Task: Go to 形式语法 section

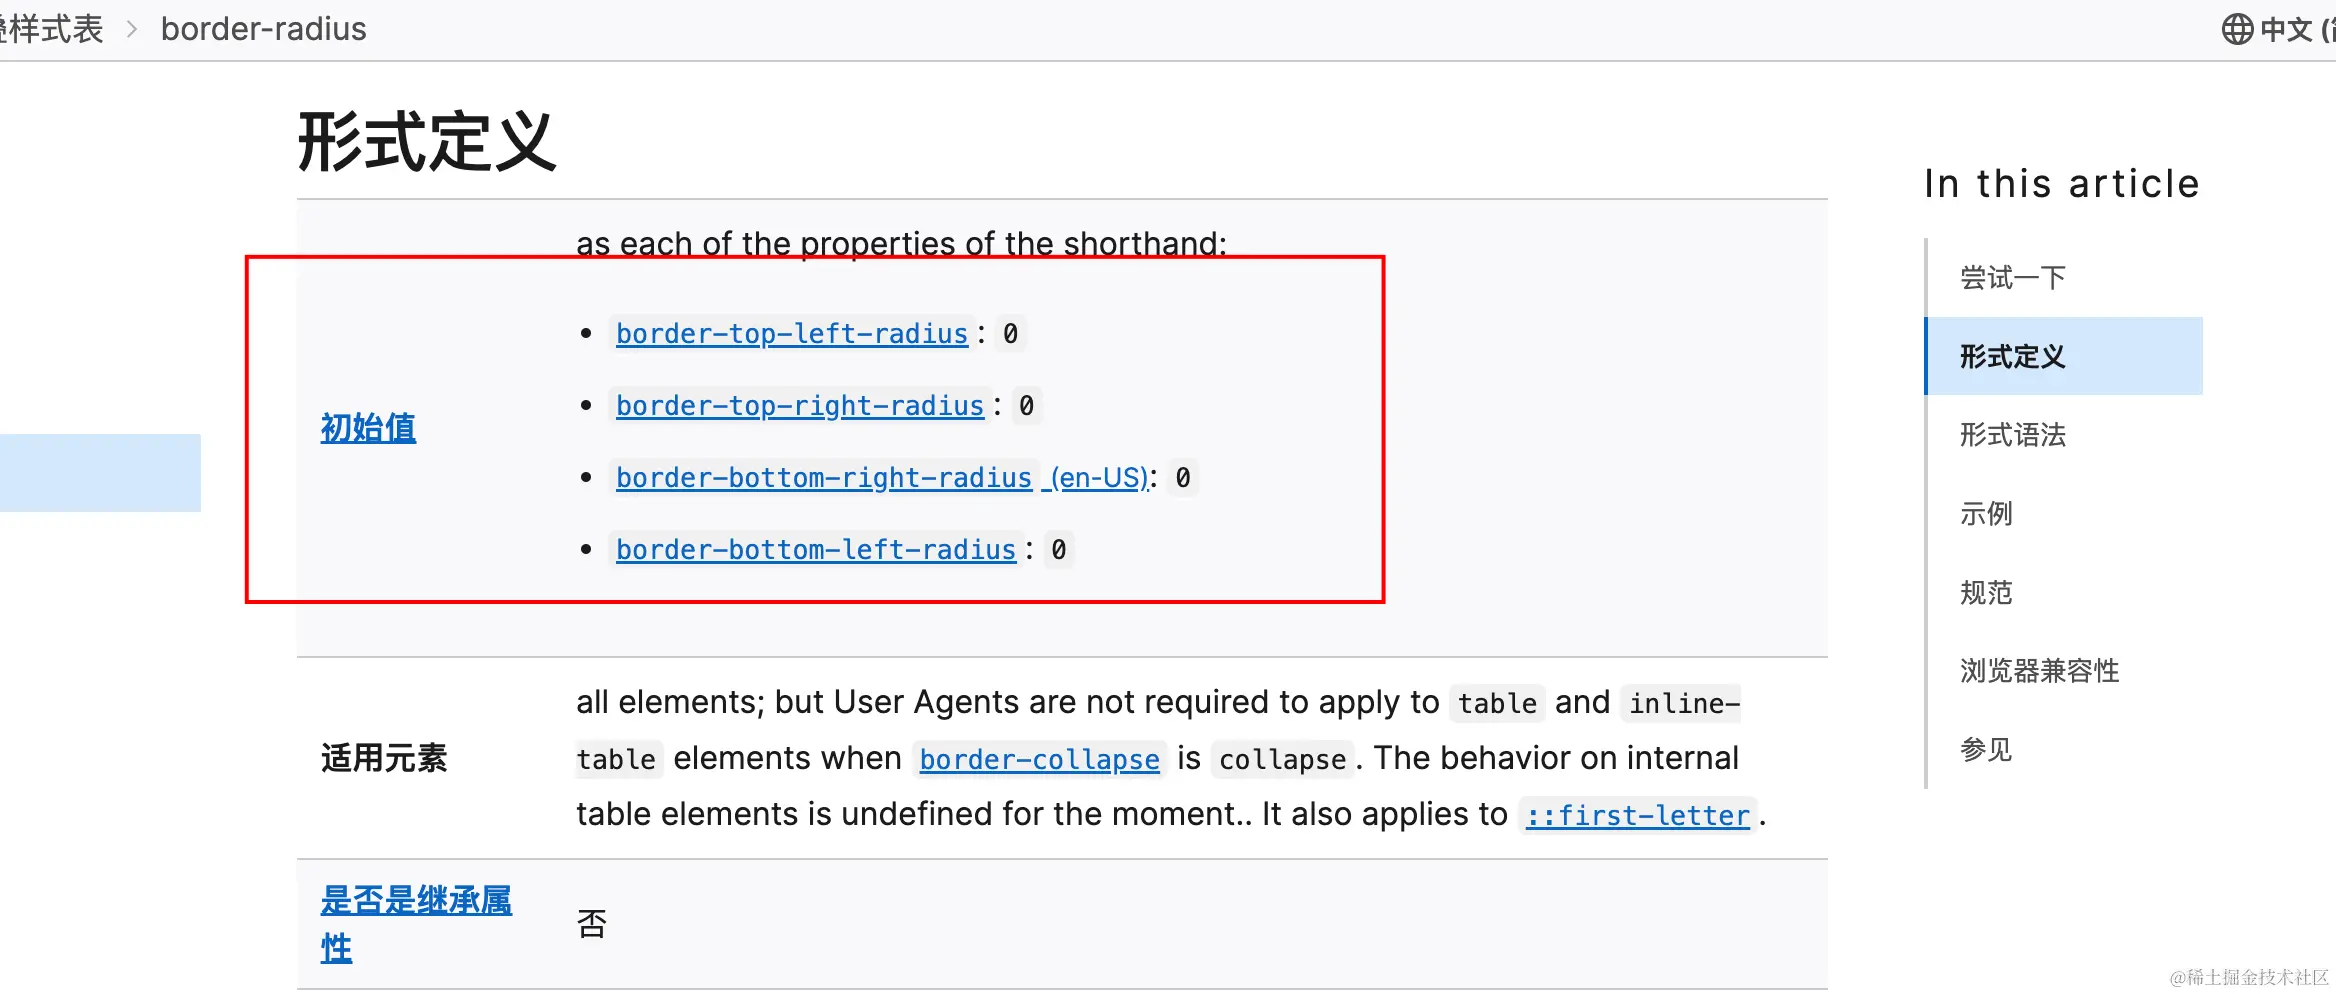Action: point(2012,435)
